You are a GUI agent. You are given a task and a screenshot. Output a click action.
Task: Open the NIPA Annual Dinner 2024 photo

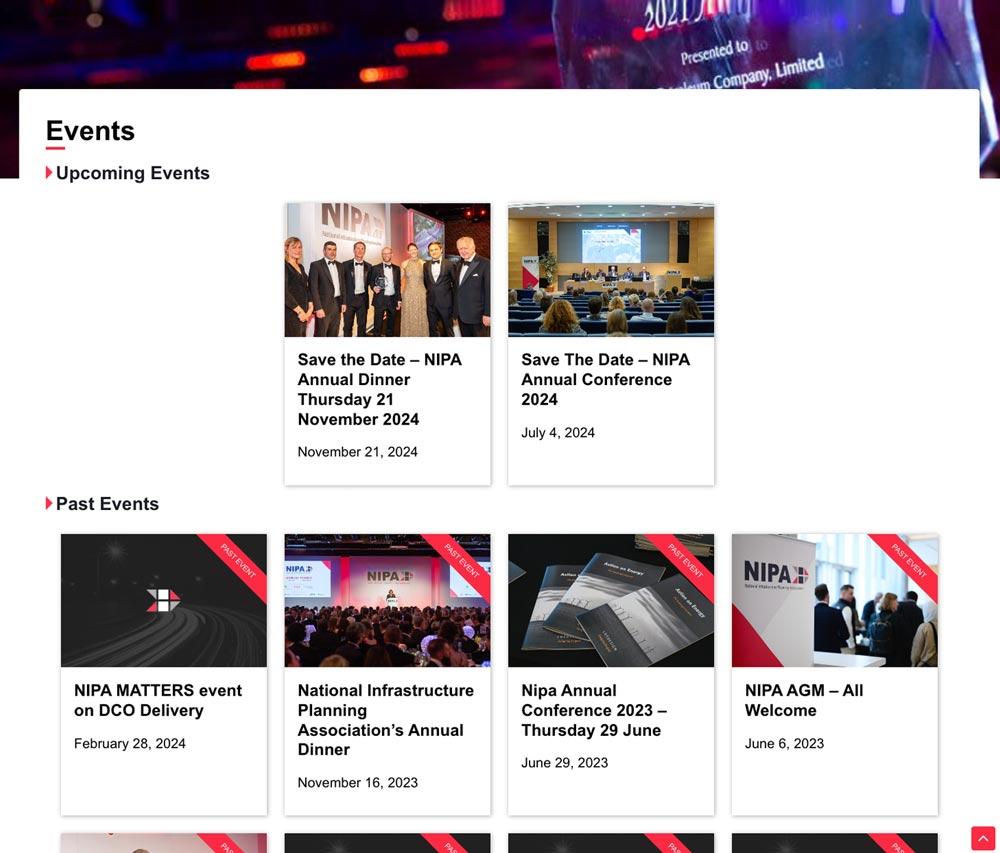point(387,270)
